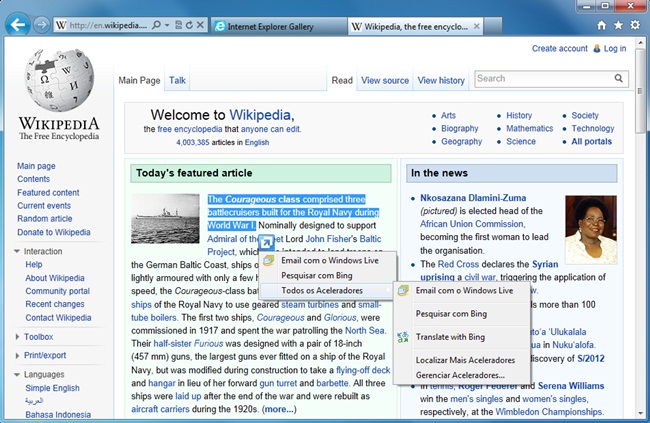This screenshot has width=650, height=423.
Task: Select the Main Page tab
Action: coord(139,80)
